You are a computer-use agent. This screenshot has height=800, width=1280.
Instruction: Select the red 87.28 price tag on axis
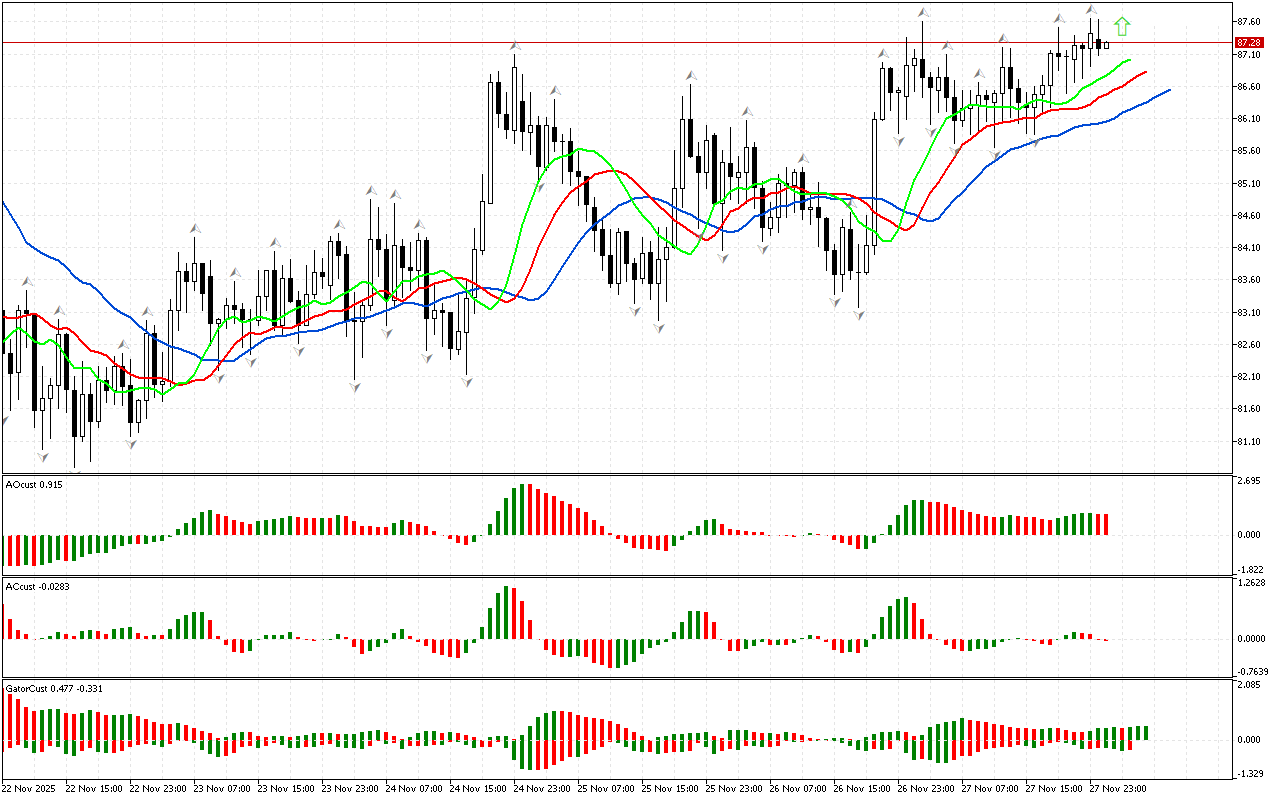[x=1247, y=43]
